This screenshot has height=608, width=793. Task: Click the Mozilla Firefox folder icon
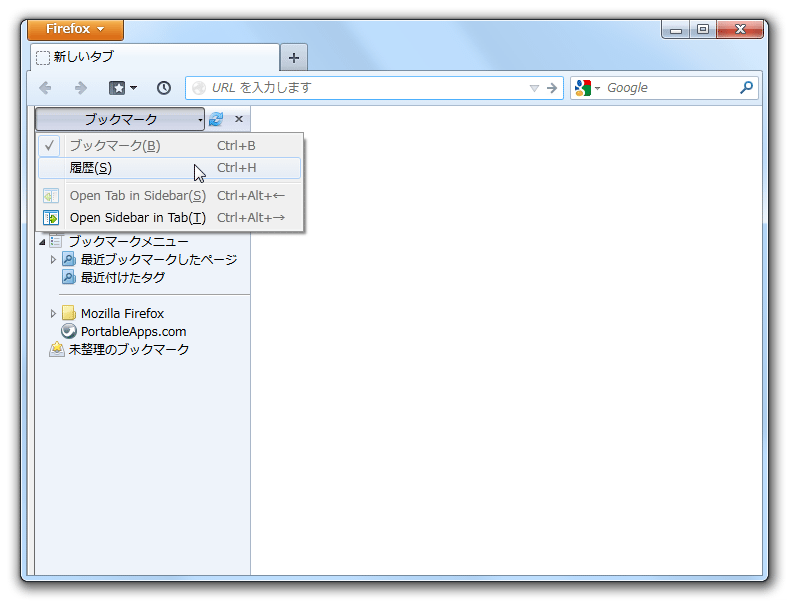pyautogui.click(x=69, y=313)
